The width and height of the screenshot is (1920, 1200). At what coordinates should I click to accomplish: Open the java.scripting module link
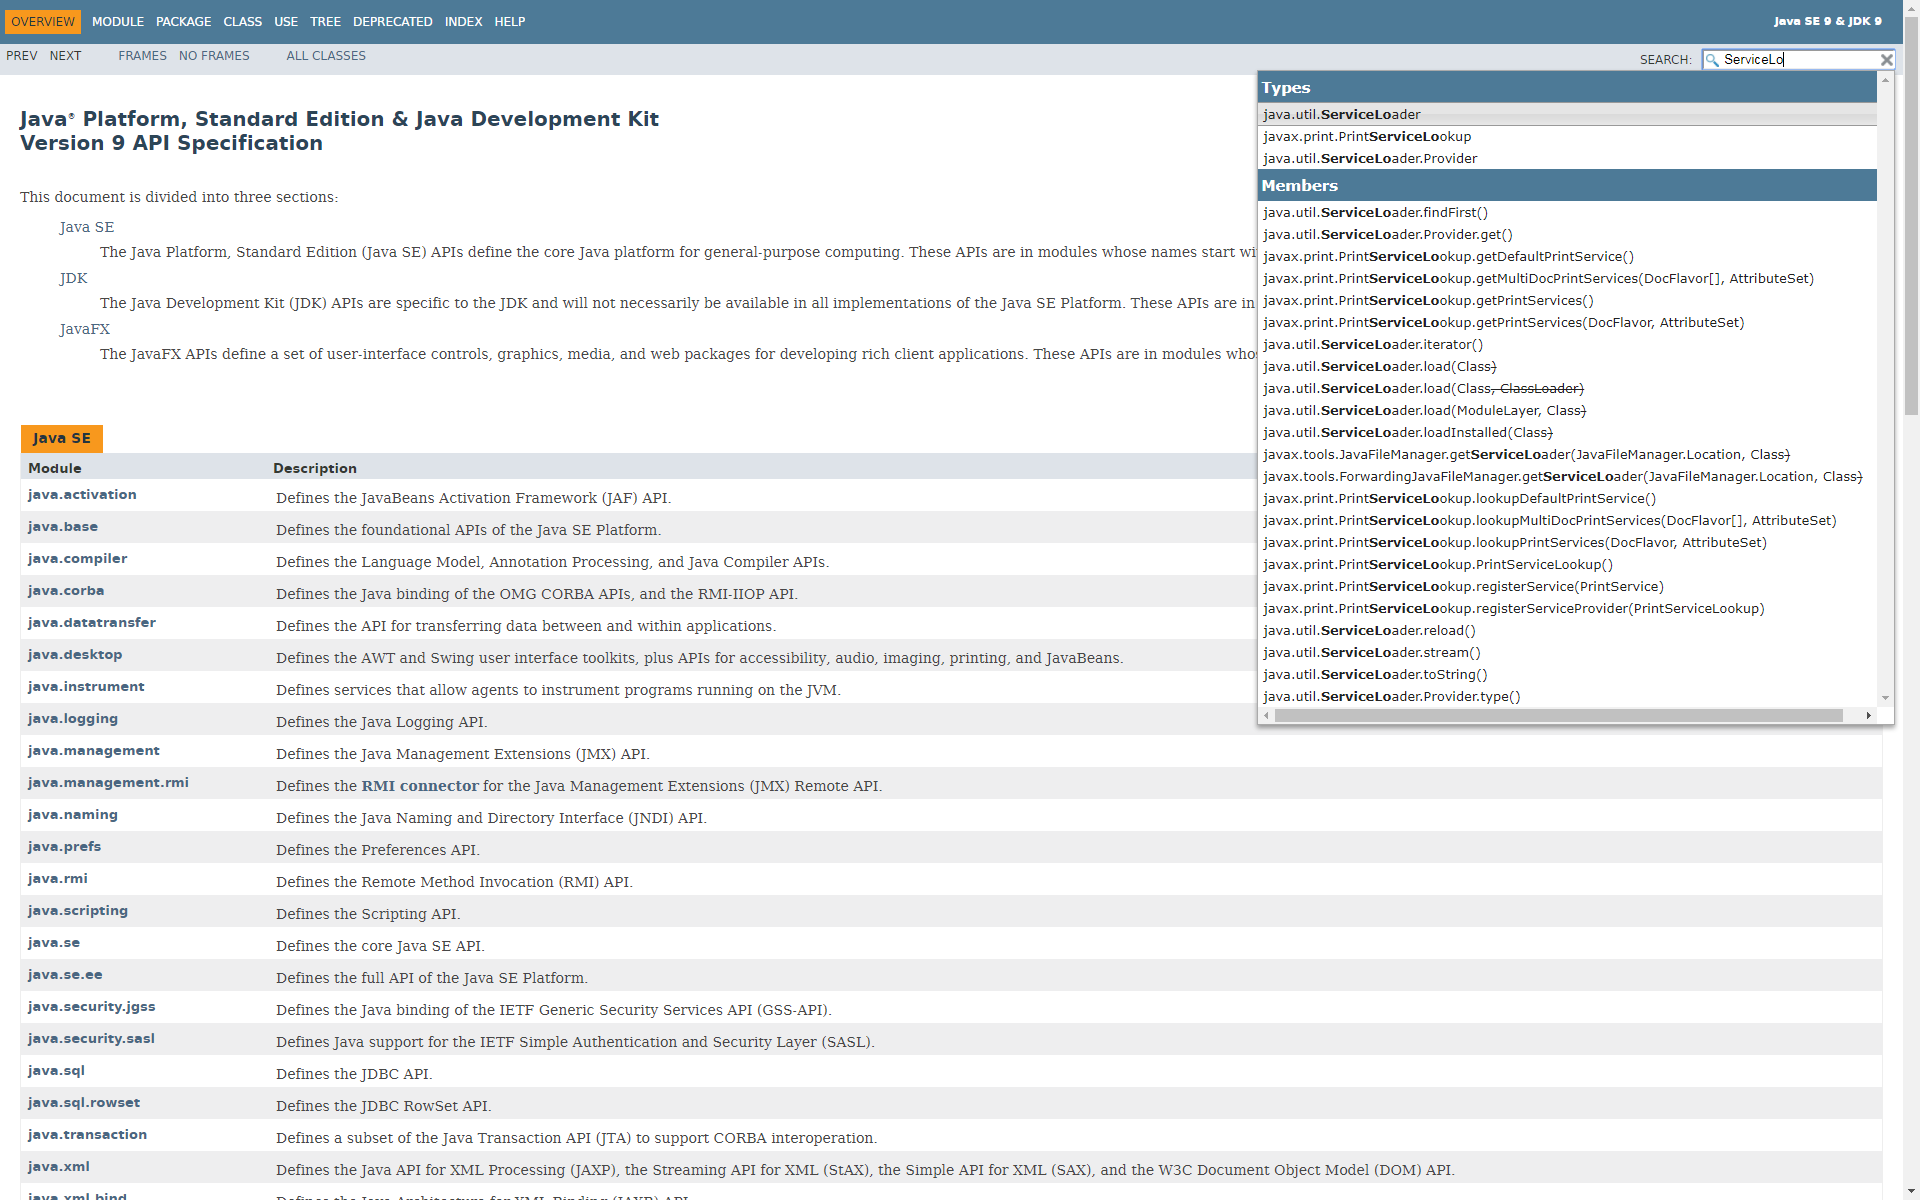point(78,911)
